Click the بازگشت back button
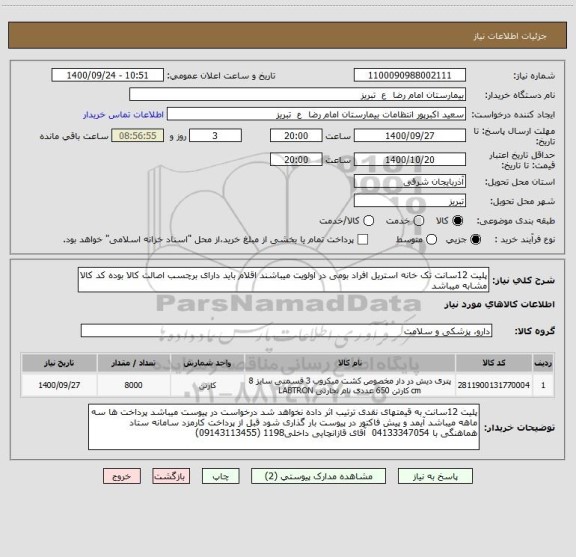This screenshot has height=557, width=576. 171,476
